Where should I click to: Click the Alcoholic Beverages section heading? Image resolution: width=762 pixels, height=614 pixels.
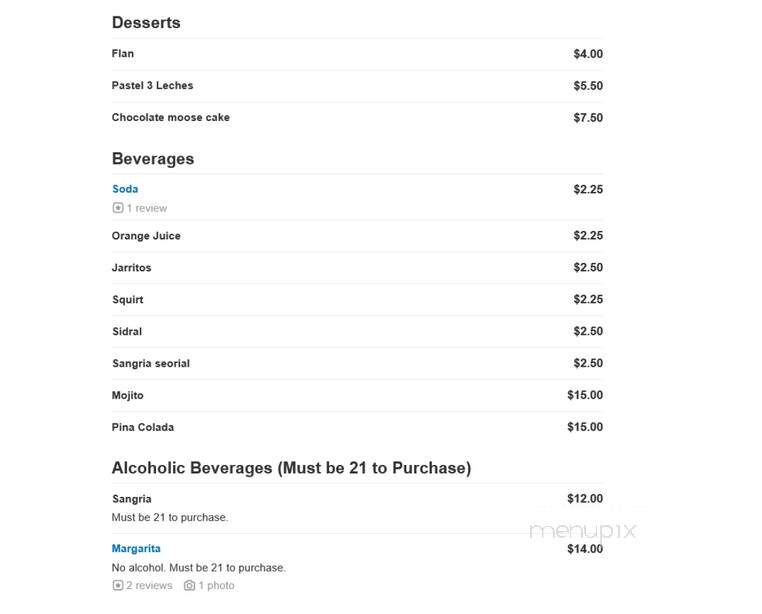[x=292, y=468]
